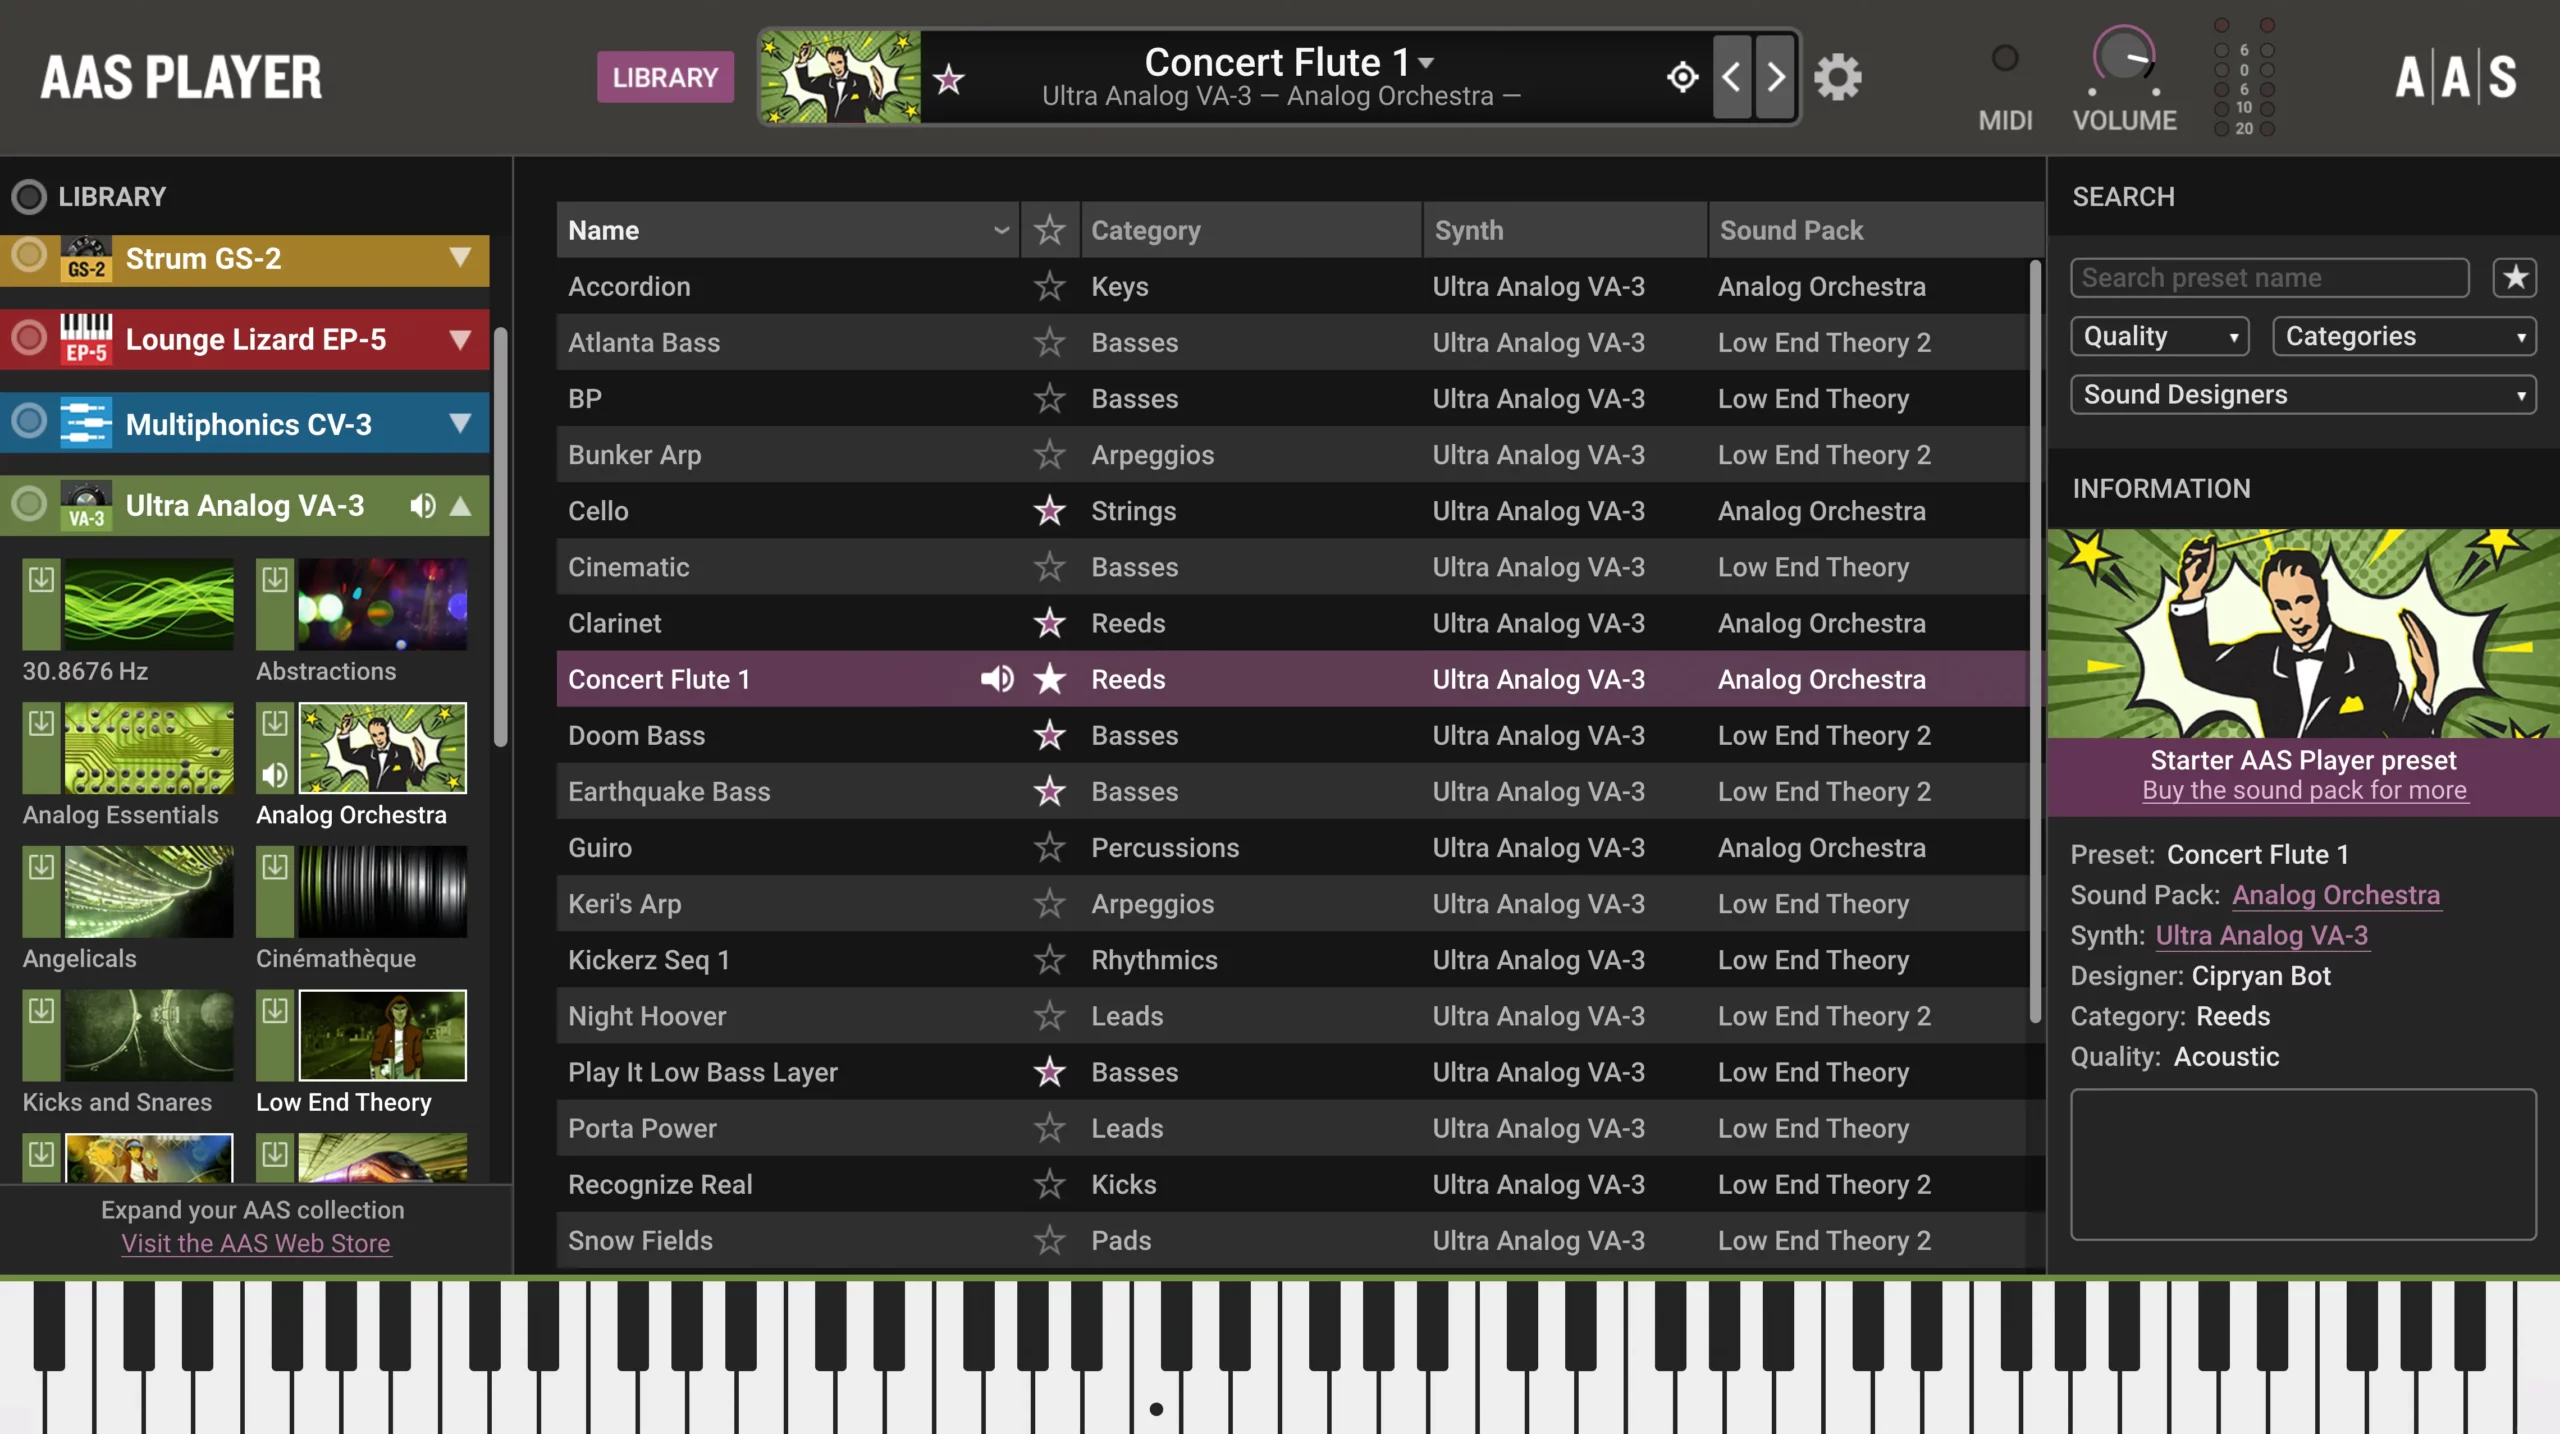Viewport: 2560px width, 1434px height.
Task: Sort by the Synth column header
Action: click(1565, 230)
